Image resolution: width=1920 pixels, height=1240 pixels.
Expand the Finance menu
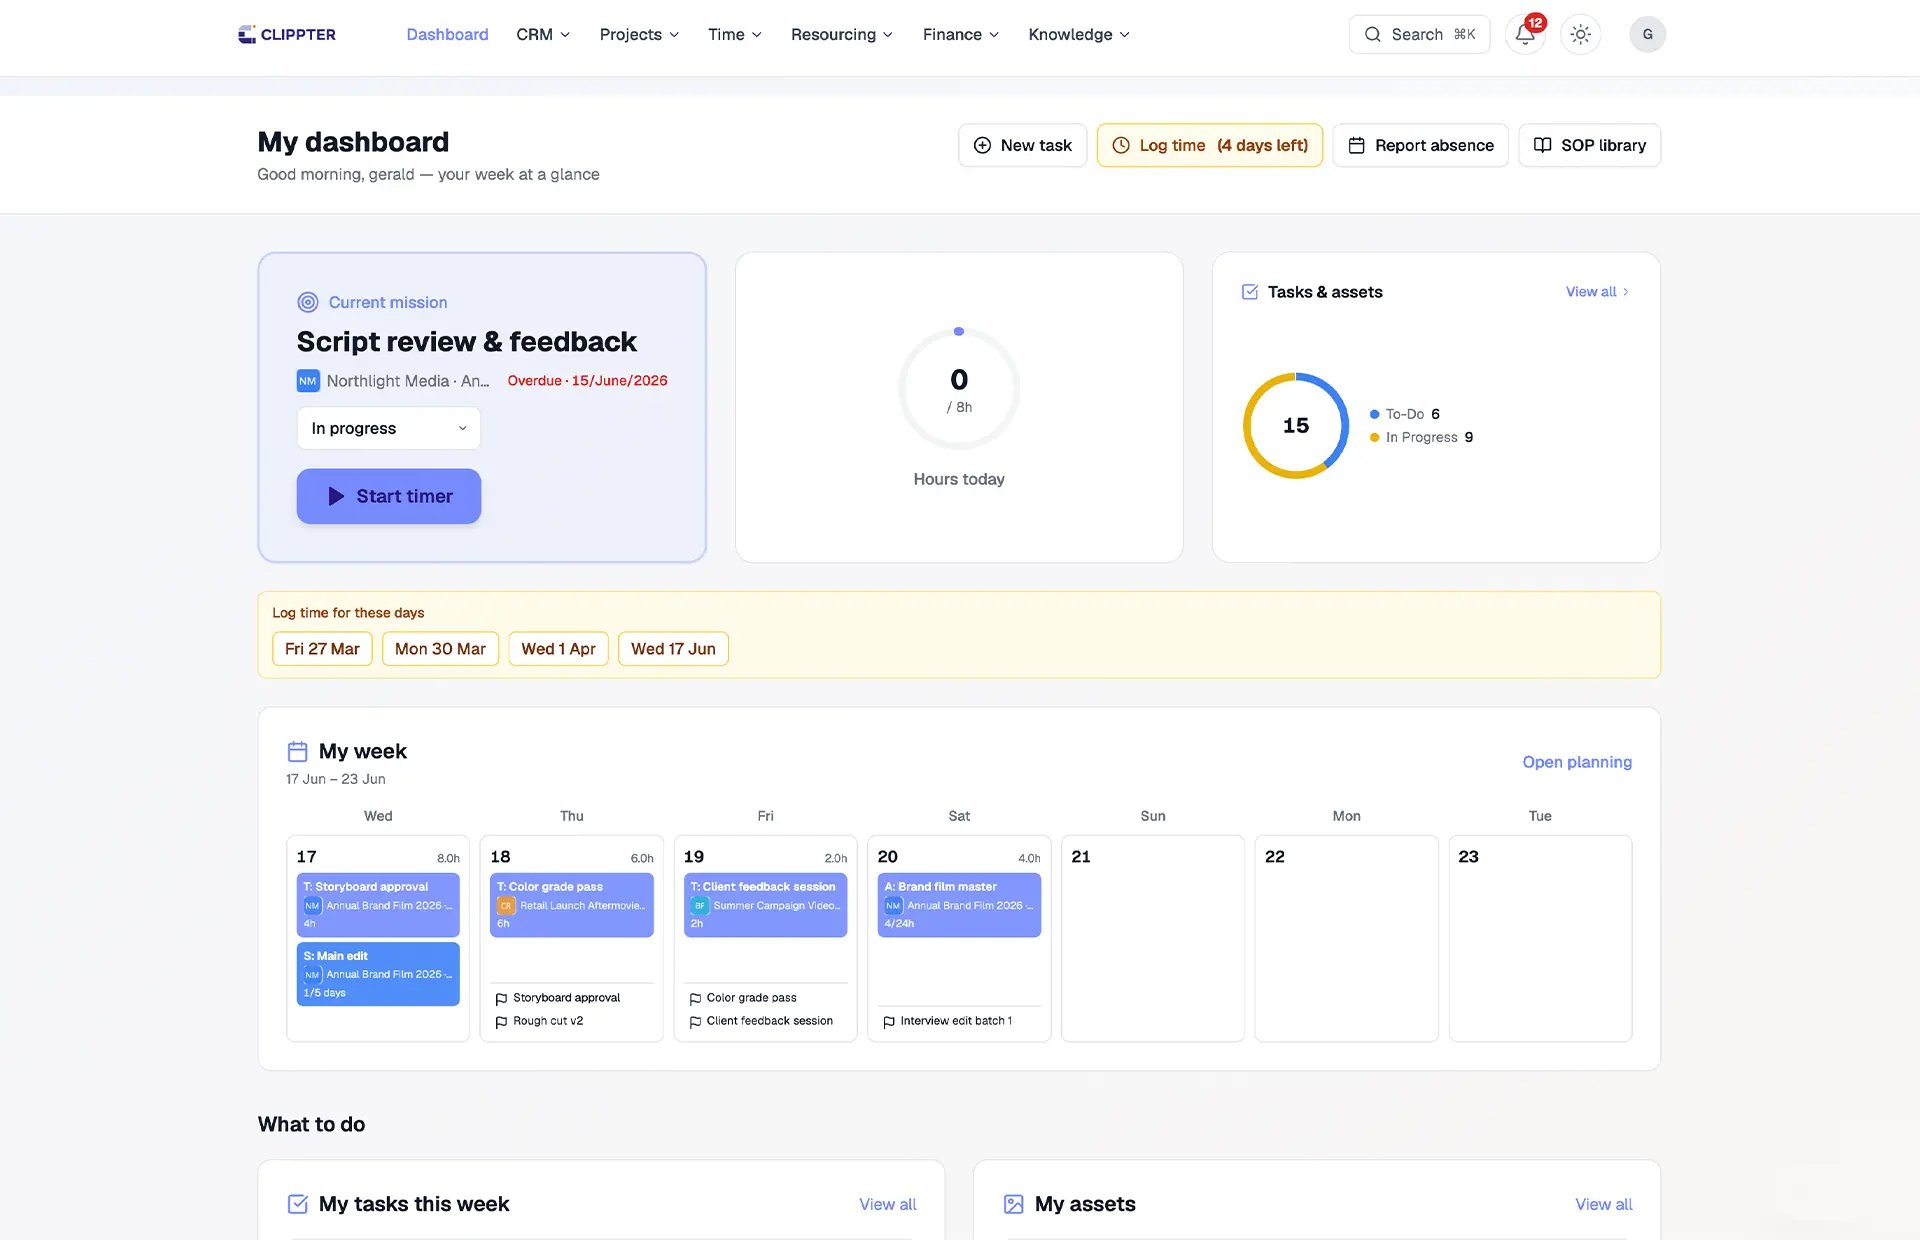pyautogui.click(x=961, y=34)
